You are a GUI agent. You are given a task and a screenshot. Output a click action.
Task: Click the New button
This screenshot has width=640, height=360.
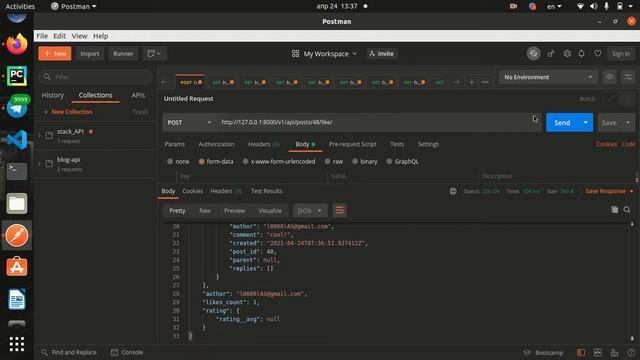tap(55, 53)
